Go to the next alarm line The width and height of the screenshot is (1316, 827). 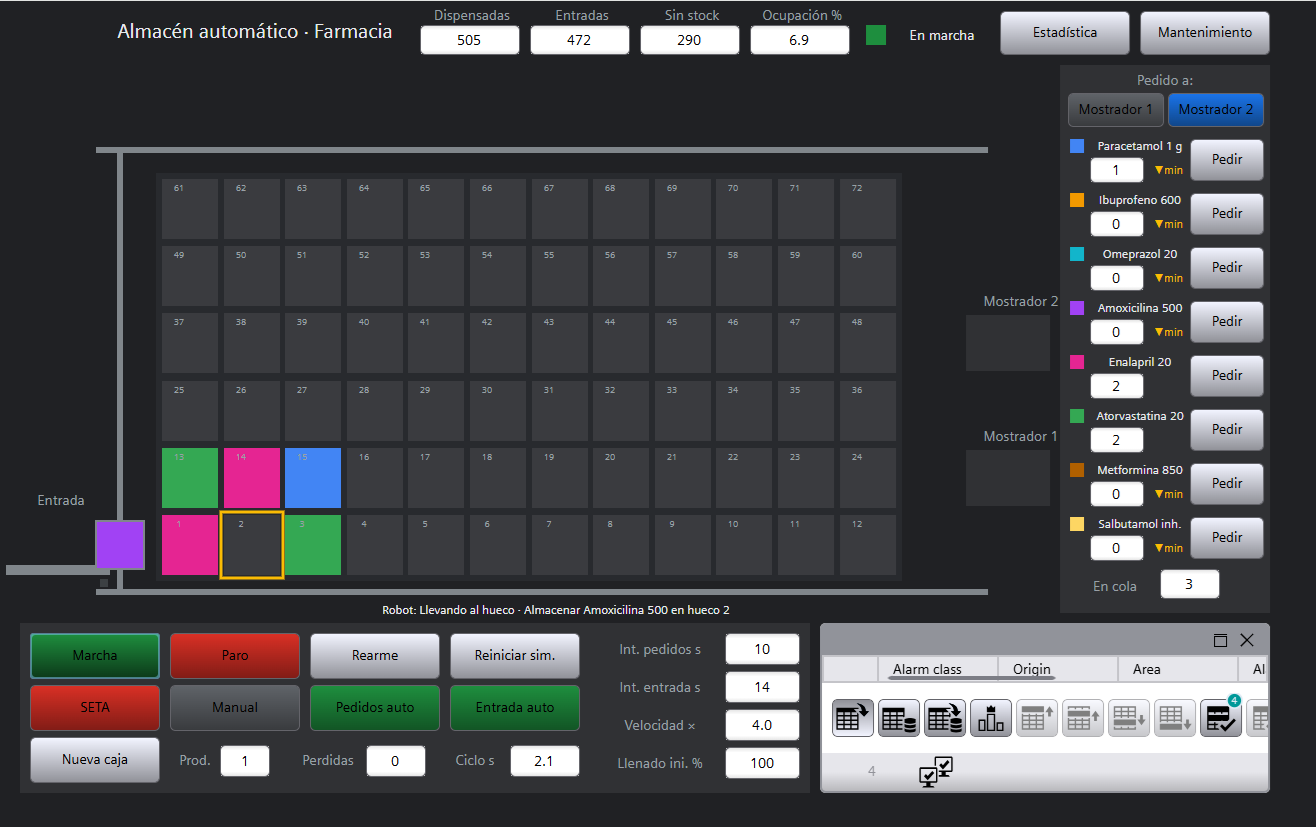[x=1128, y=717]
